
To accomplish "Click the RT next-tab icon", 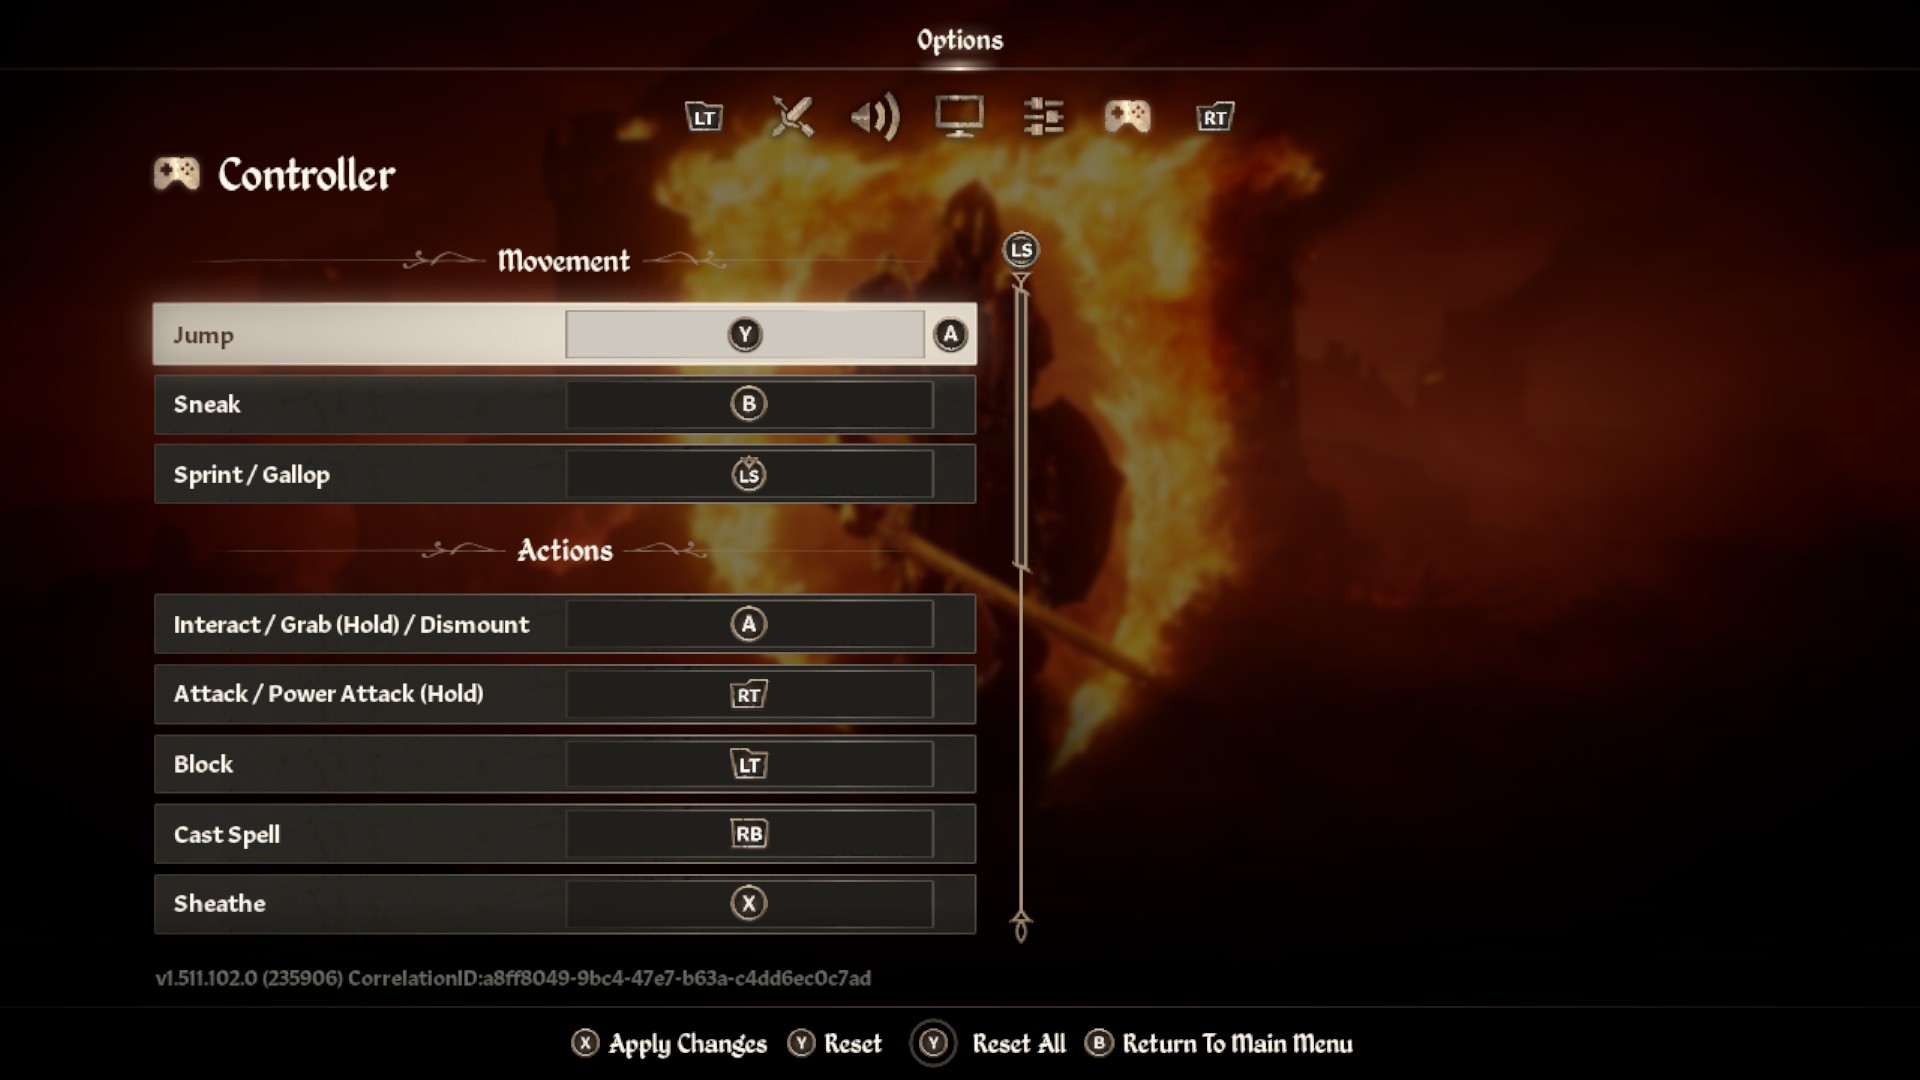I will [x=1215, y=117].
